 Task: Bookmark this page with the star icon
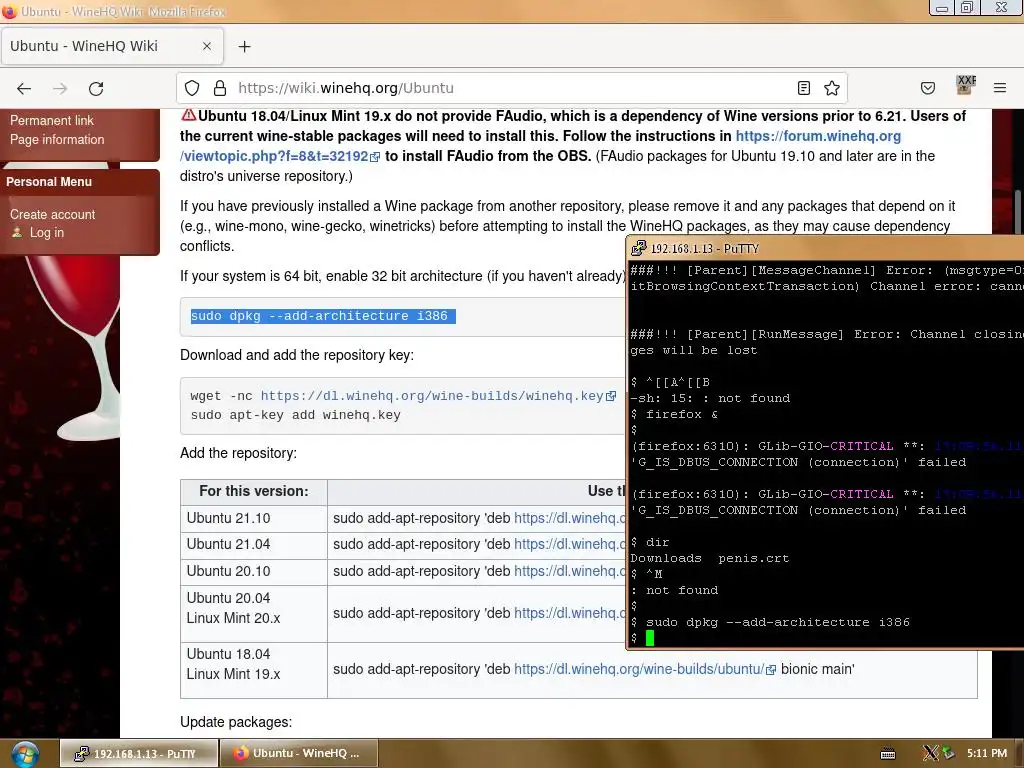(831, 88)
